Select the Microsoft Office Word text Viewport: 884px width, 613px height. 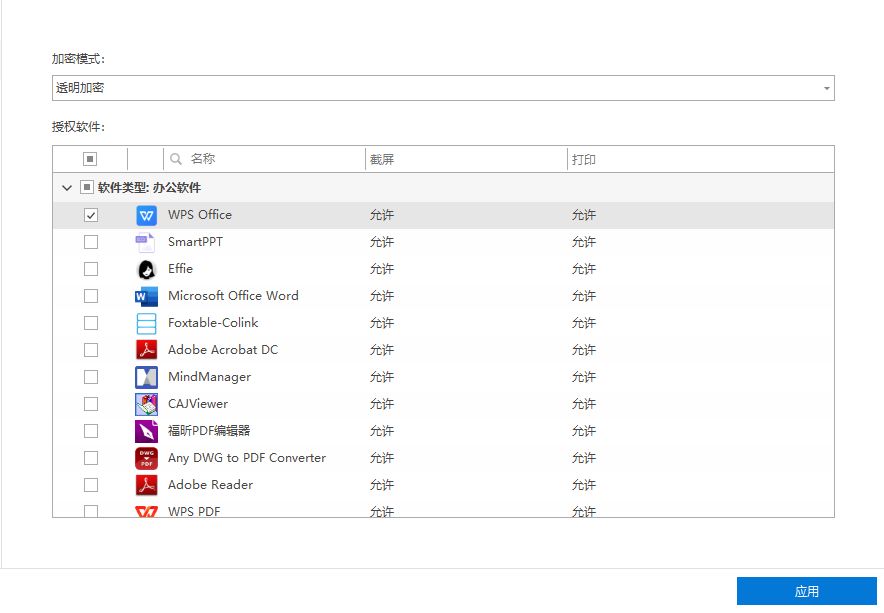point(233,296)
